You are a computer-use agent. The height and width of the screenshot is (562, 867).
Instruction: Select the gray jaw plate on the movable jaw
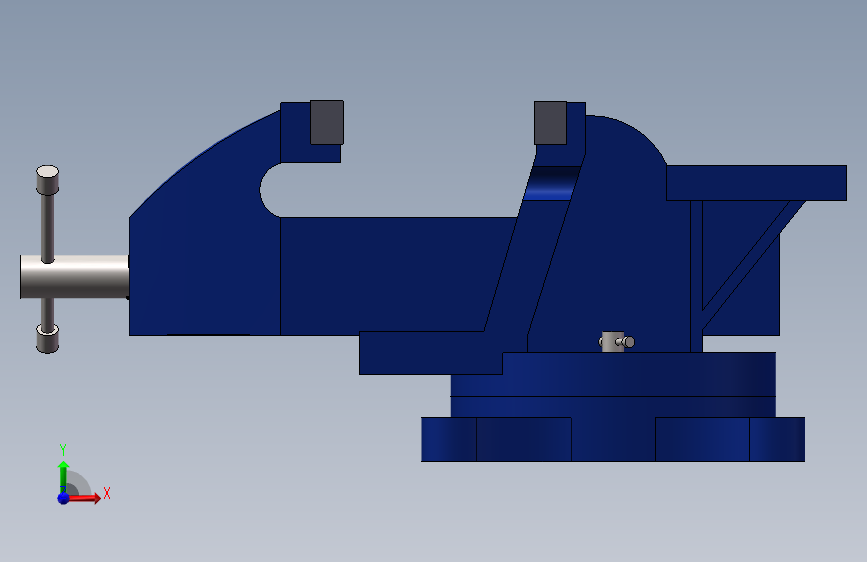pyautogui.click(x=327, y=122)
